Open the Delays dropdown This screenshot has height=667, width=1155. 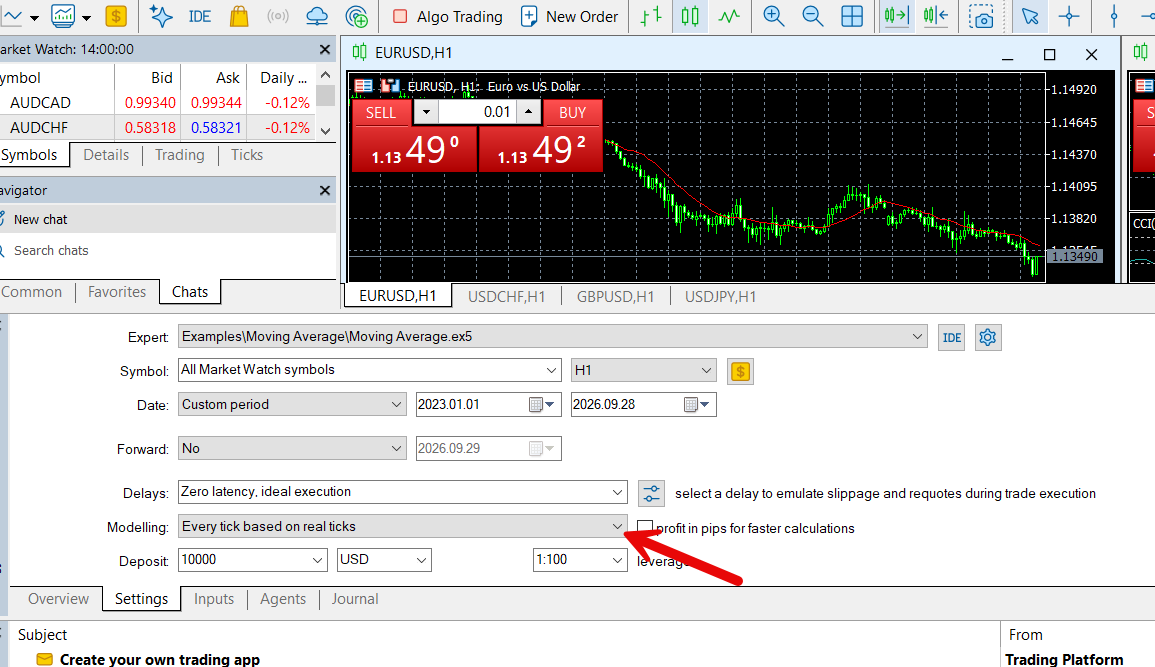pyautogui.click(x=617, y=492)
